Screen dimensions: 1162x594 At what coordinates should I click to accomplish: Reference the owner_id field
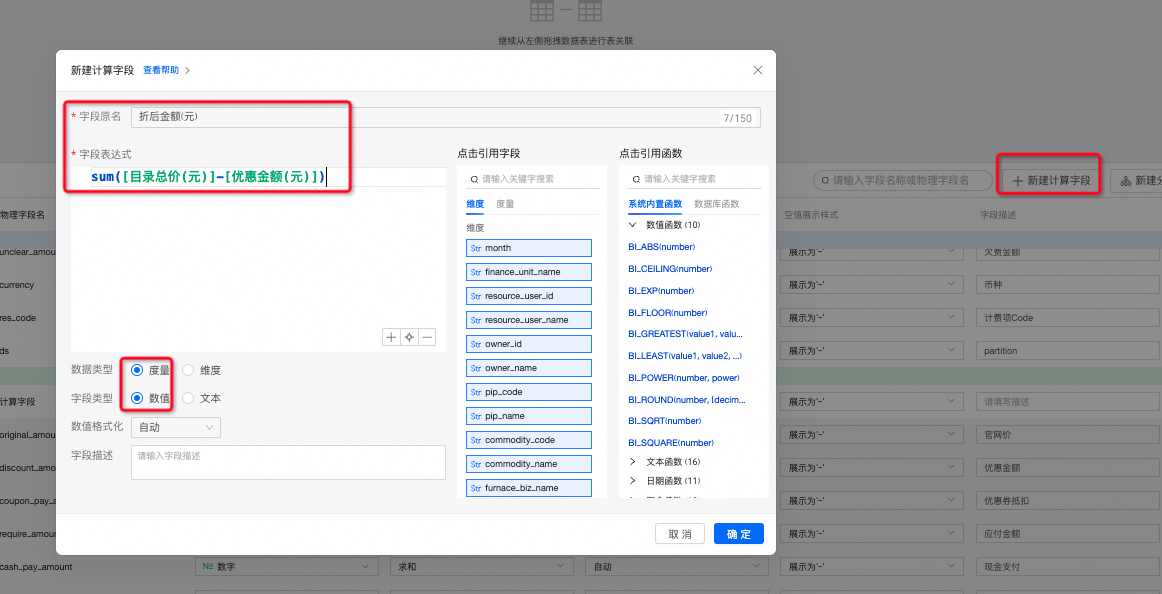coord(528,344)
